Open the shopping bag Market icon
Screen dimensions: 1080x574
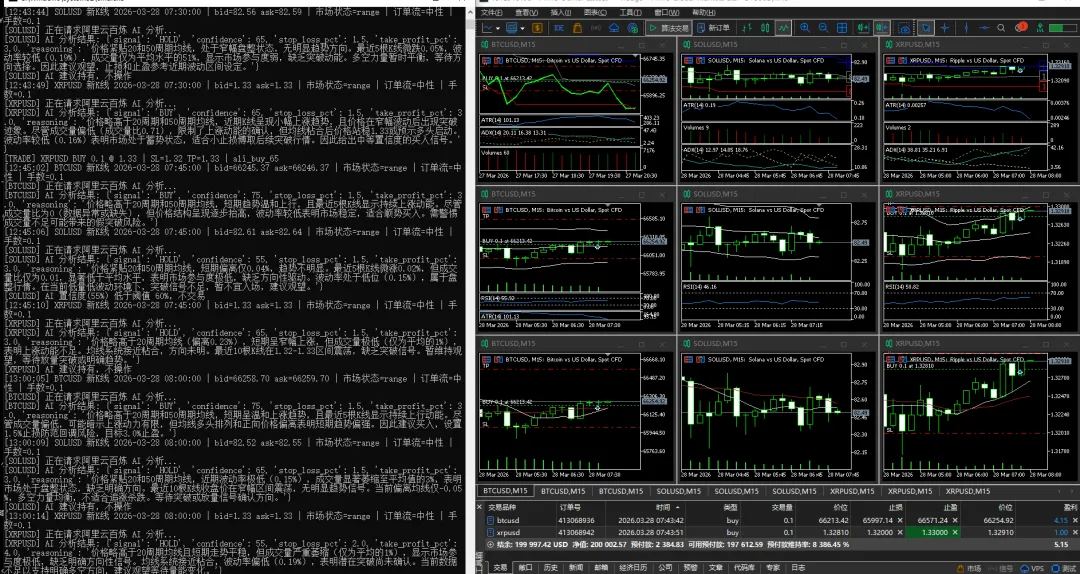pos(577,28)
